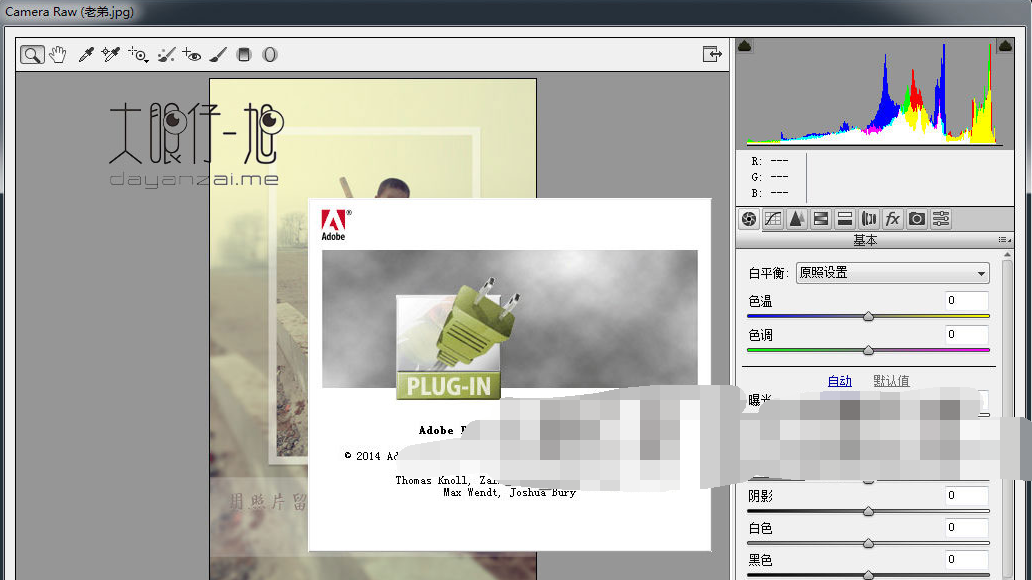Click the 白色 whites slider handle
Image resolution: width=1032 pixels, height=580 pixels.
point(868,544)
